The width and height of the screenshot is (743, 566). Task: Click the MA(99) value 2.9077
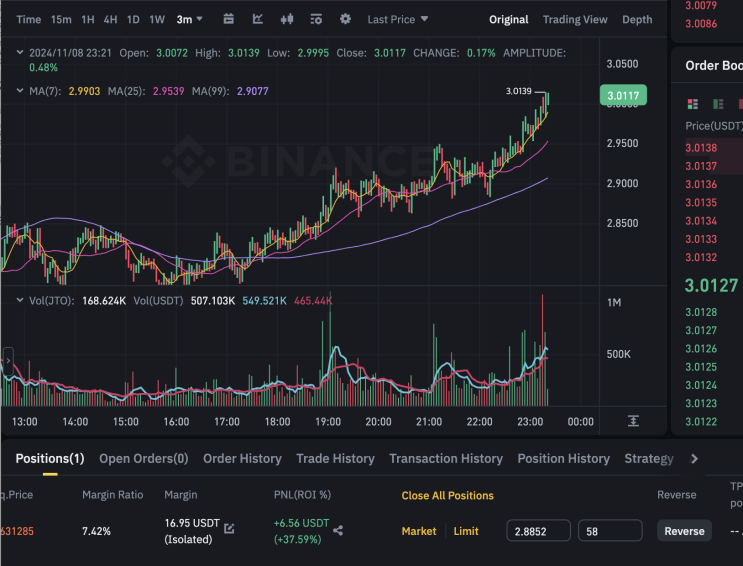click(253, 91)
